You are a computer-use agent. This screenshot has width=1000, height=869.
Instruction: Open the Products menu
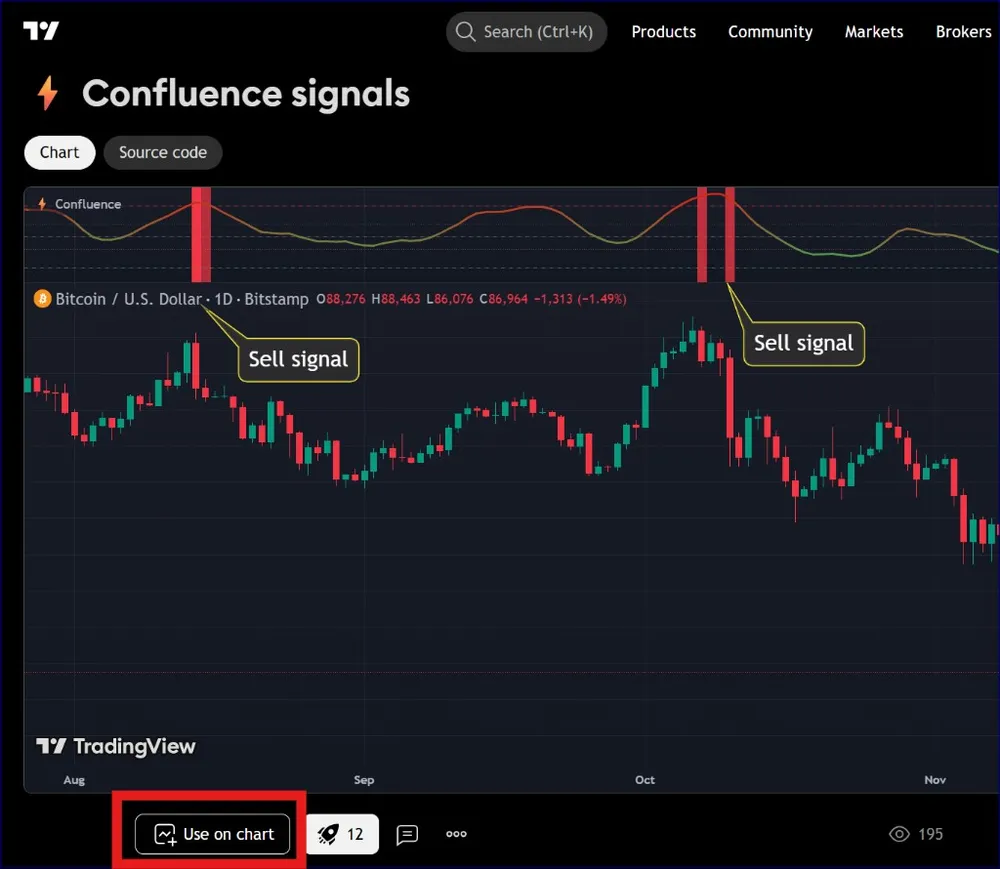pyautogui.click(x=663, y=31)
